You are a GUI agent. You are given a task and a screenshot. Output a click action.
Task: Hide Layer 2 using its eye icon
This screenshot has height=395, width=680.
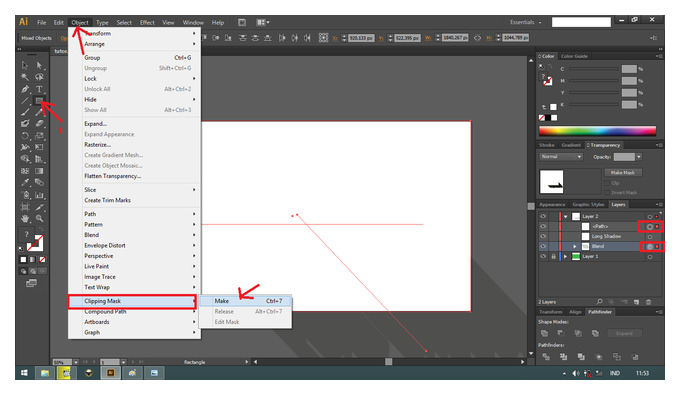pyautogui.click(x=543, y=216)
